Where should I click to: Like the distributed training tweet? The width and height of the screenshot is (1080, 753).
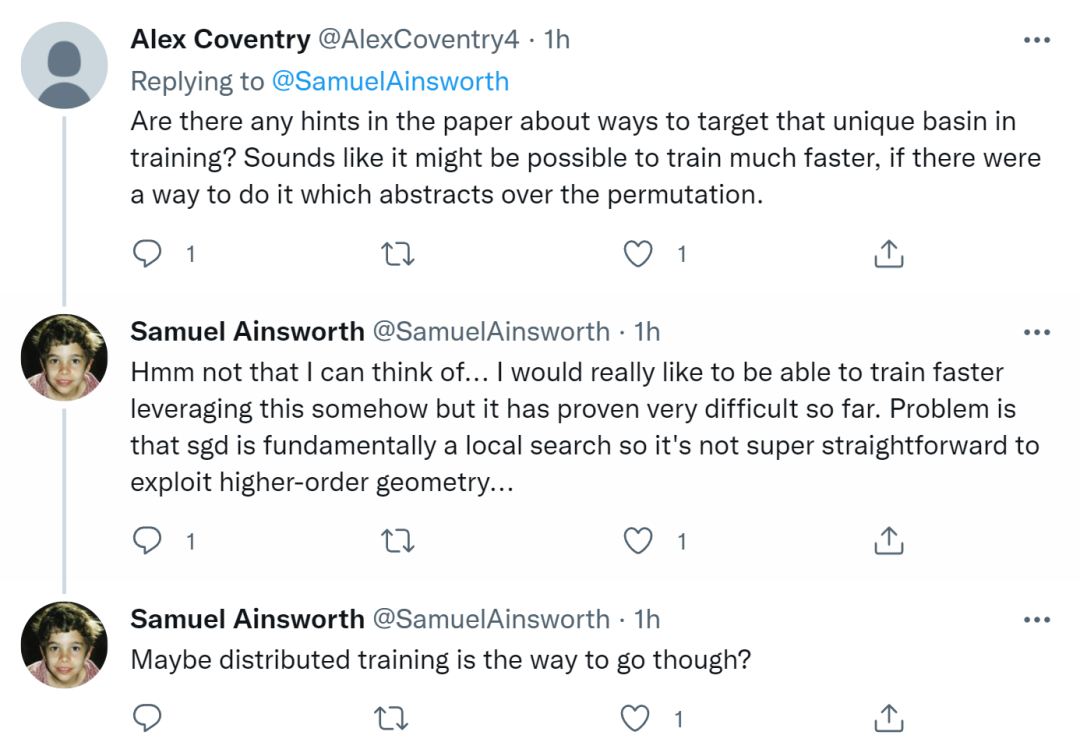click(638, 717)
